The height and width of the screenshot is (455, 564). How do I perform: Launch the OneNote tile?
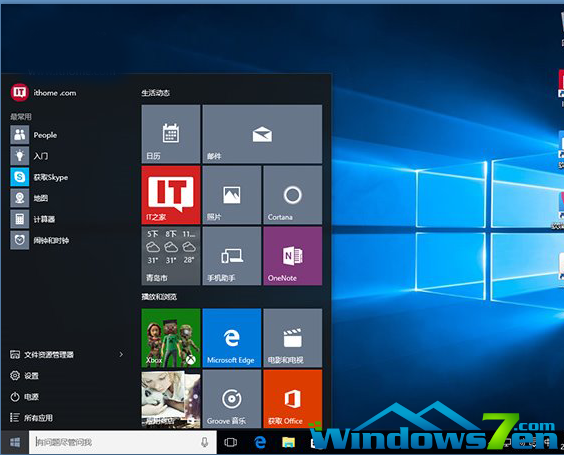pos(292,256)
